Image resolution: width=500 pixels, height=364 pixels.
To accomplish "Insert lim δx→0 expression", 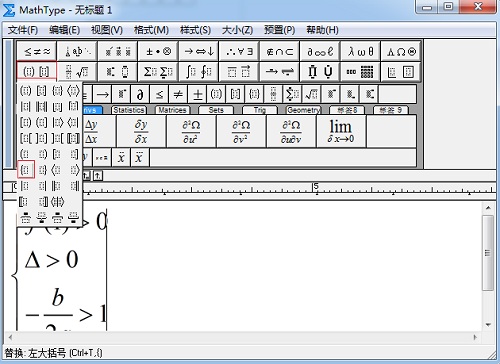I will point(341,131).
